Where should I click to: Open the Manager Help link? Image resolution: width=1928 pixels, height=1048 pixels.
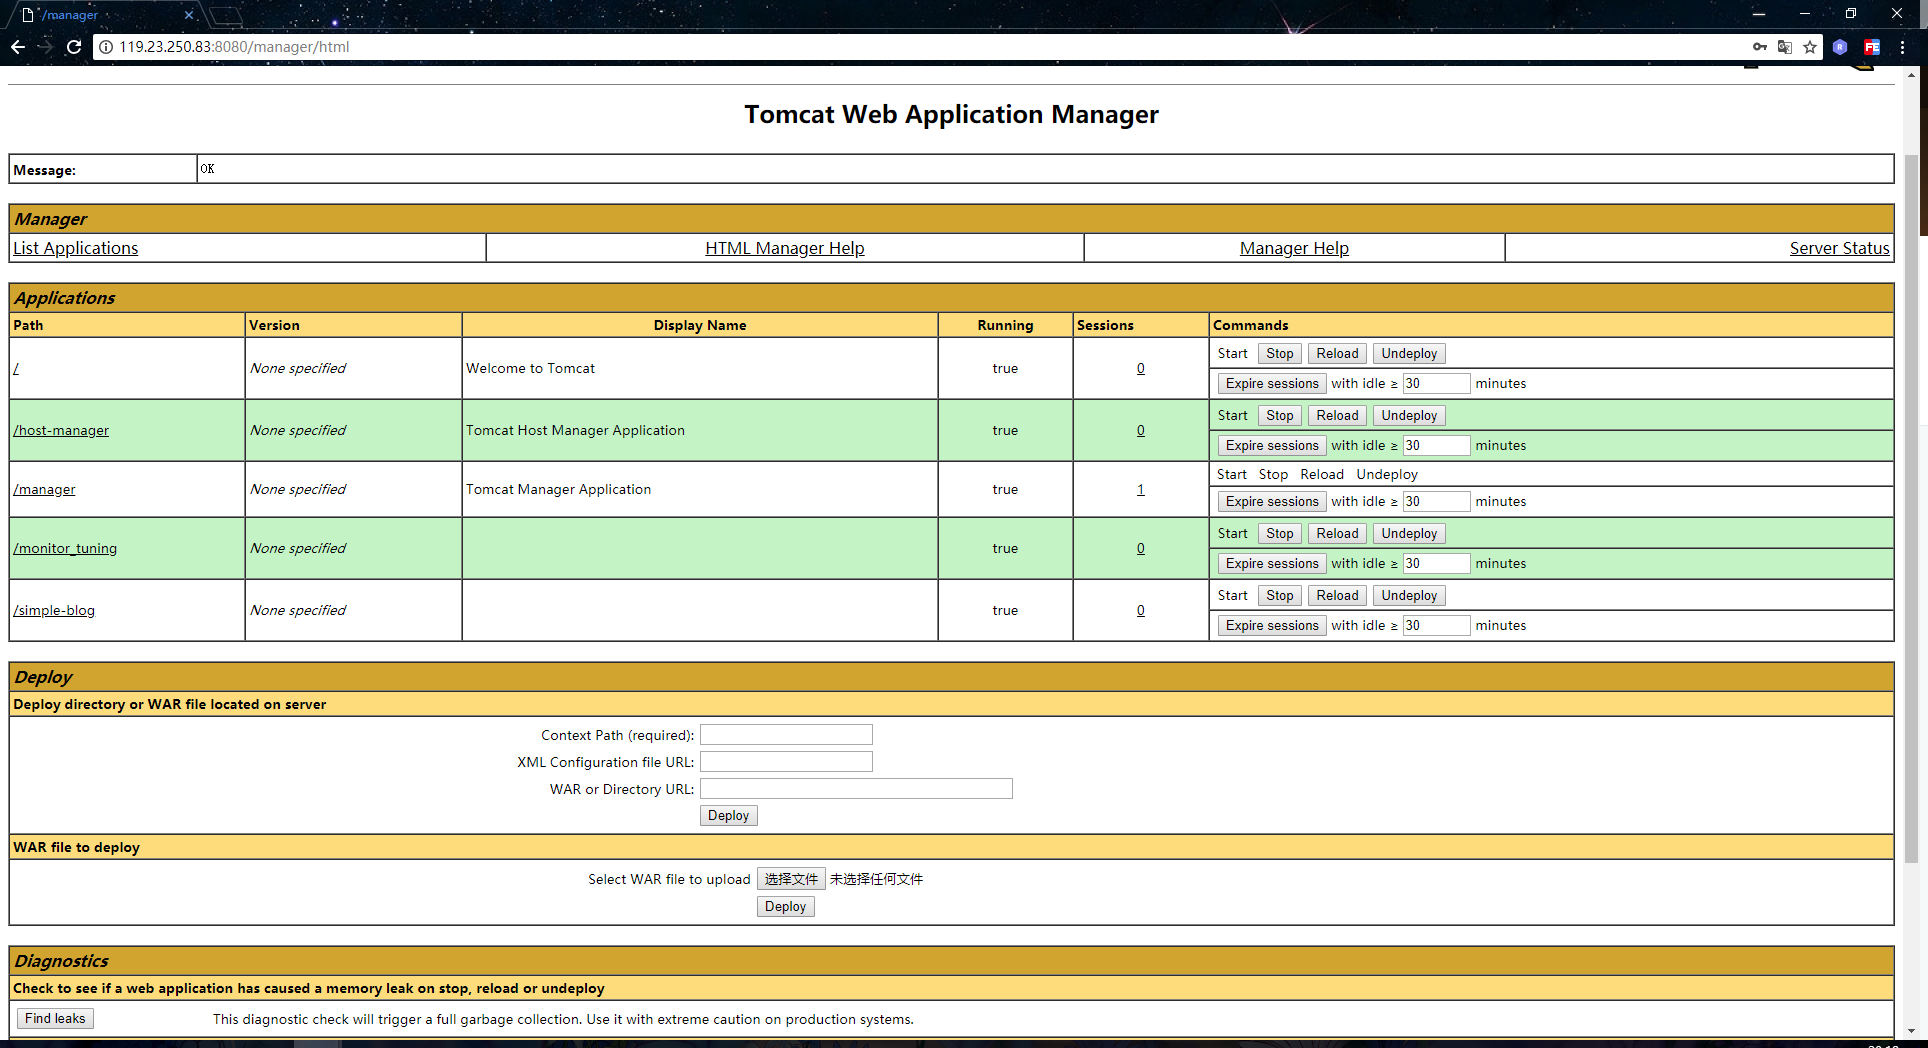click(1294, 248)
